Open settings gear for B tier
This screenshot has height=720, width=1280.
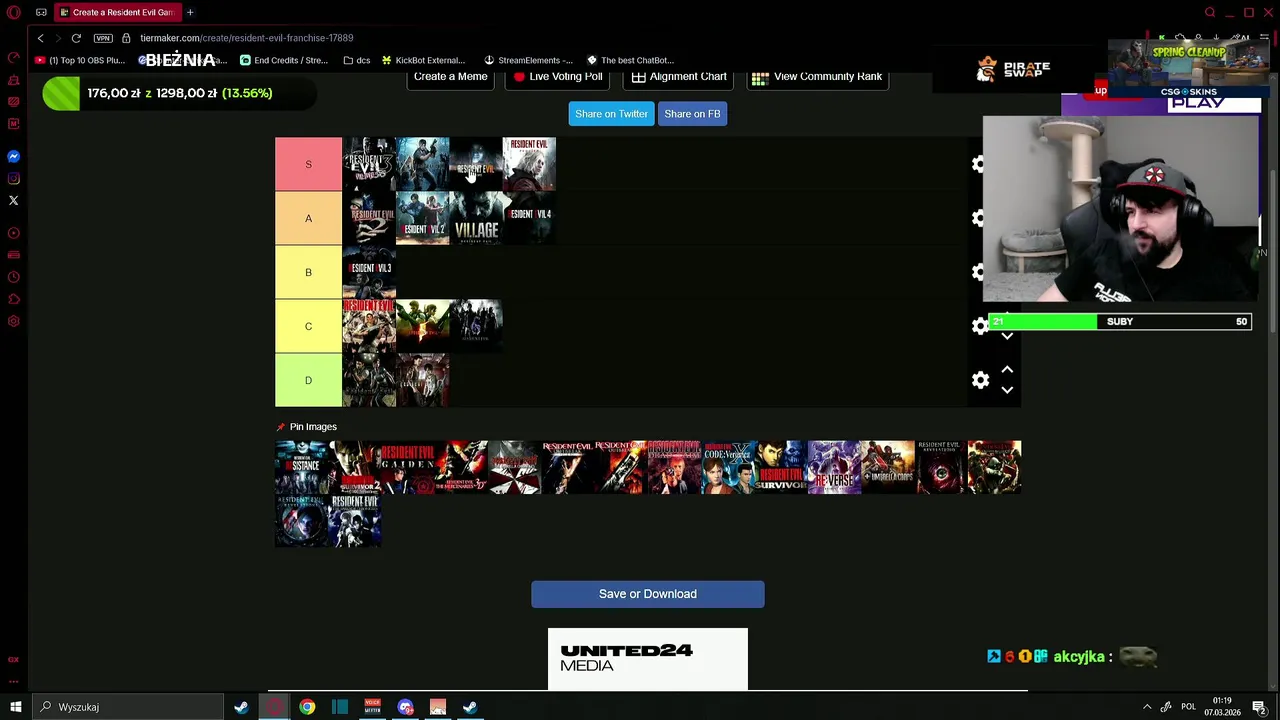[x=979, y=272]
